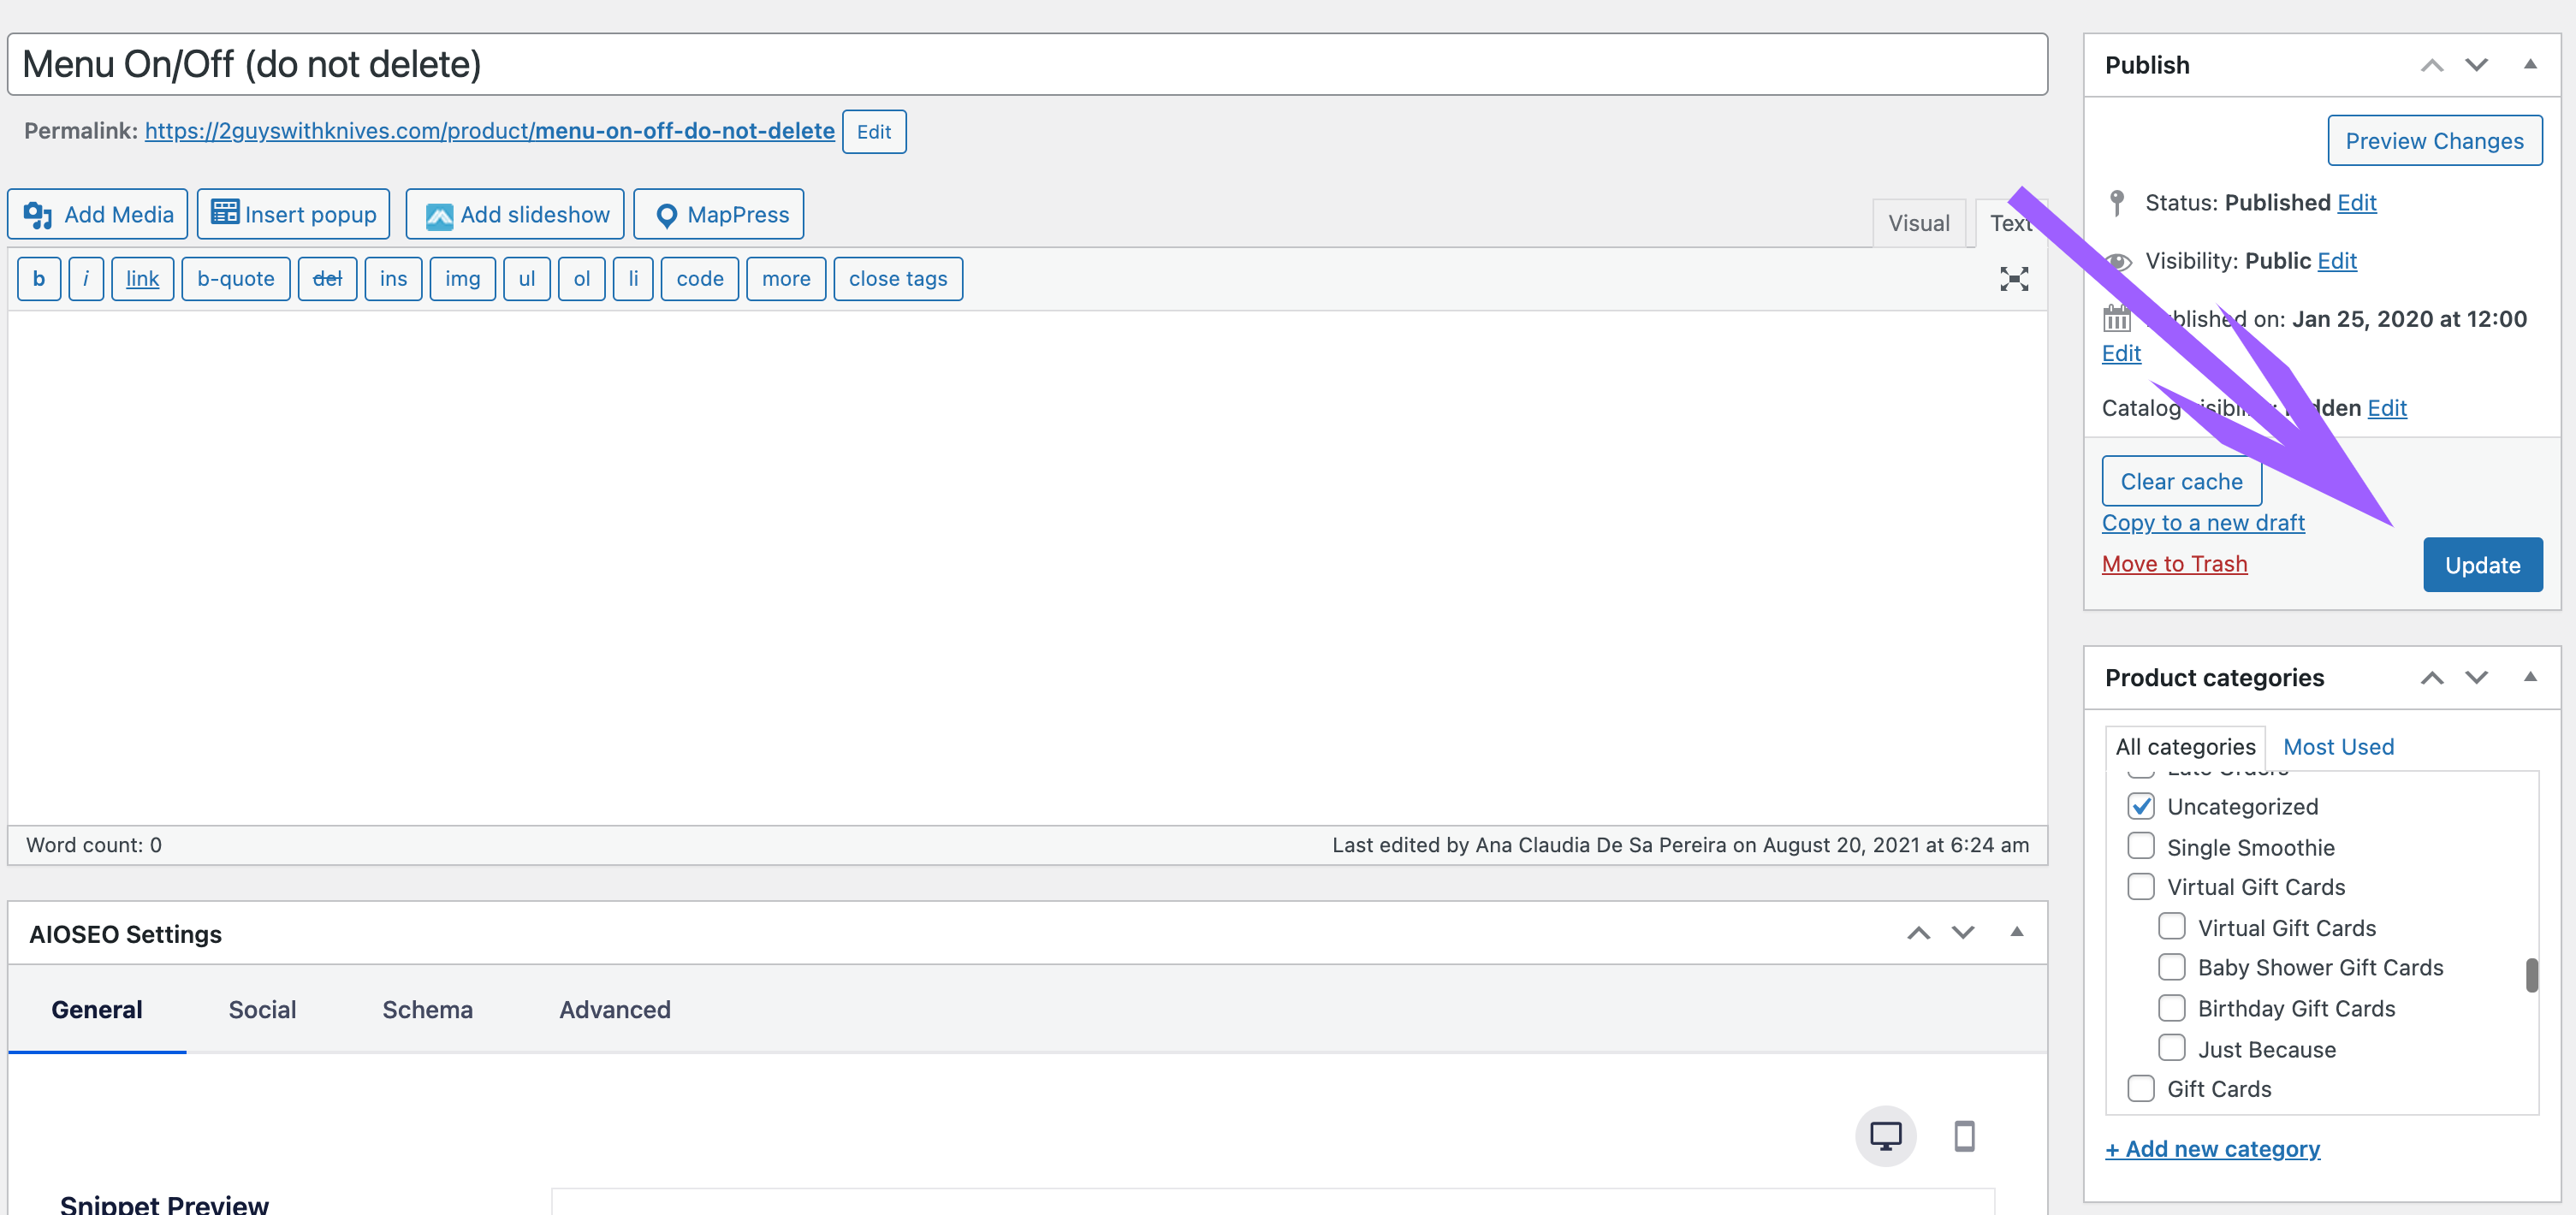Viewport: 2576px width, 1215px height.
Task: Collapse the Publish panel with triangle toggle
Action: click(x=2530, y=65)
